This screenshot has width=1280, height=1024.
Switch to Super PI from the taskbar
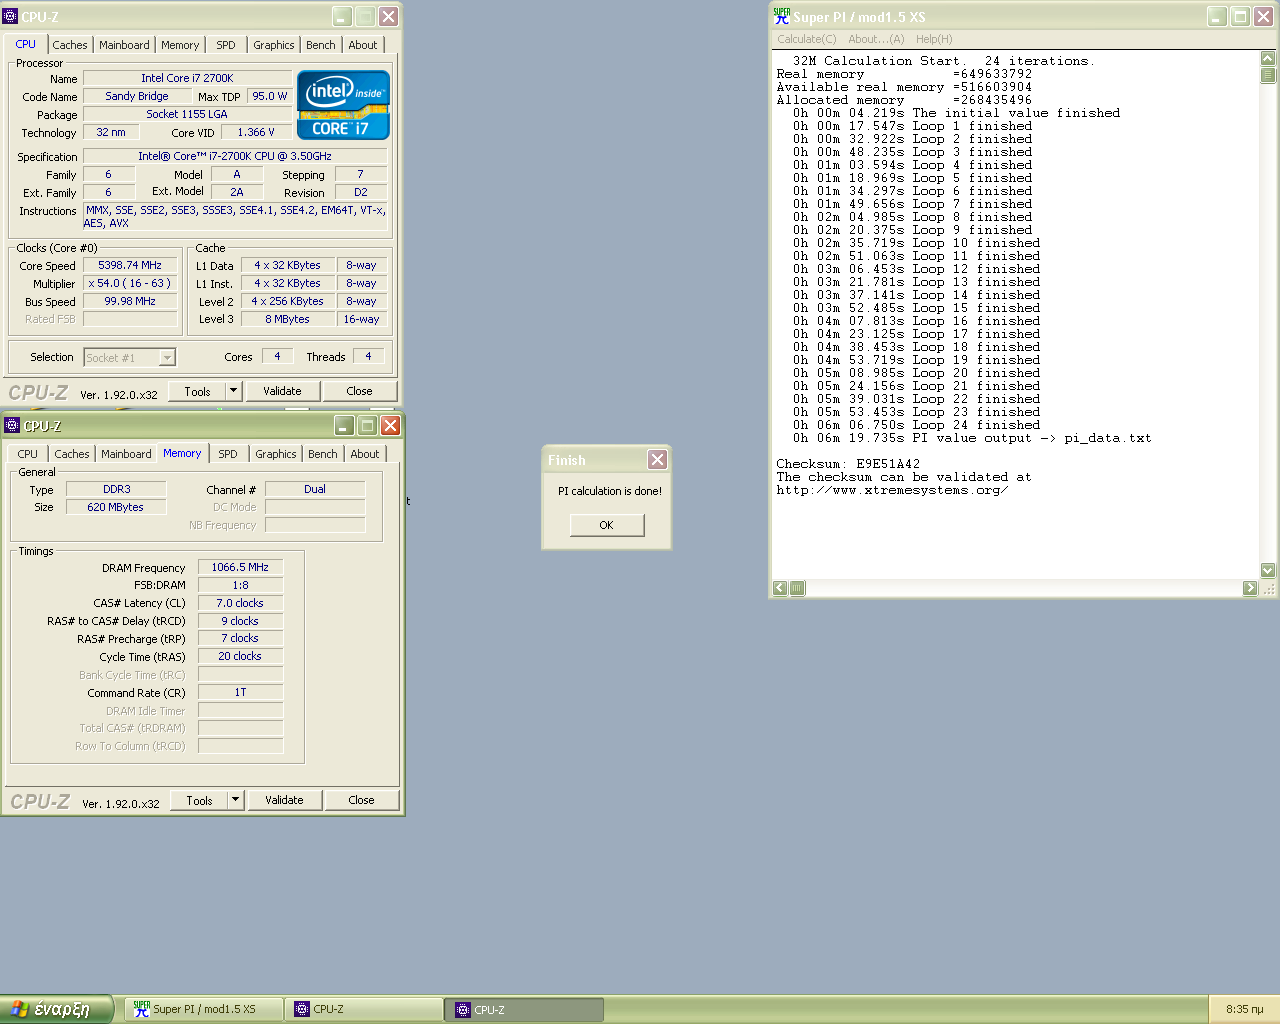click(204, 1009)
